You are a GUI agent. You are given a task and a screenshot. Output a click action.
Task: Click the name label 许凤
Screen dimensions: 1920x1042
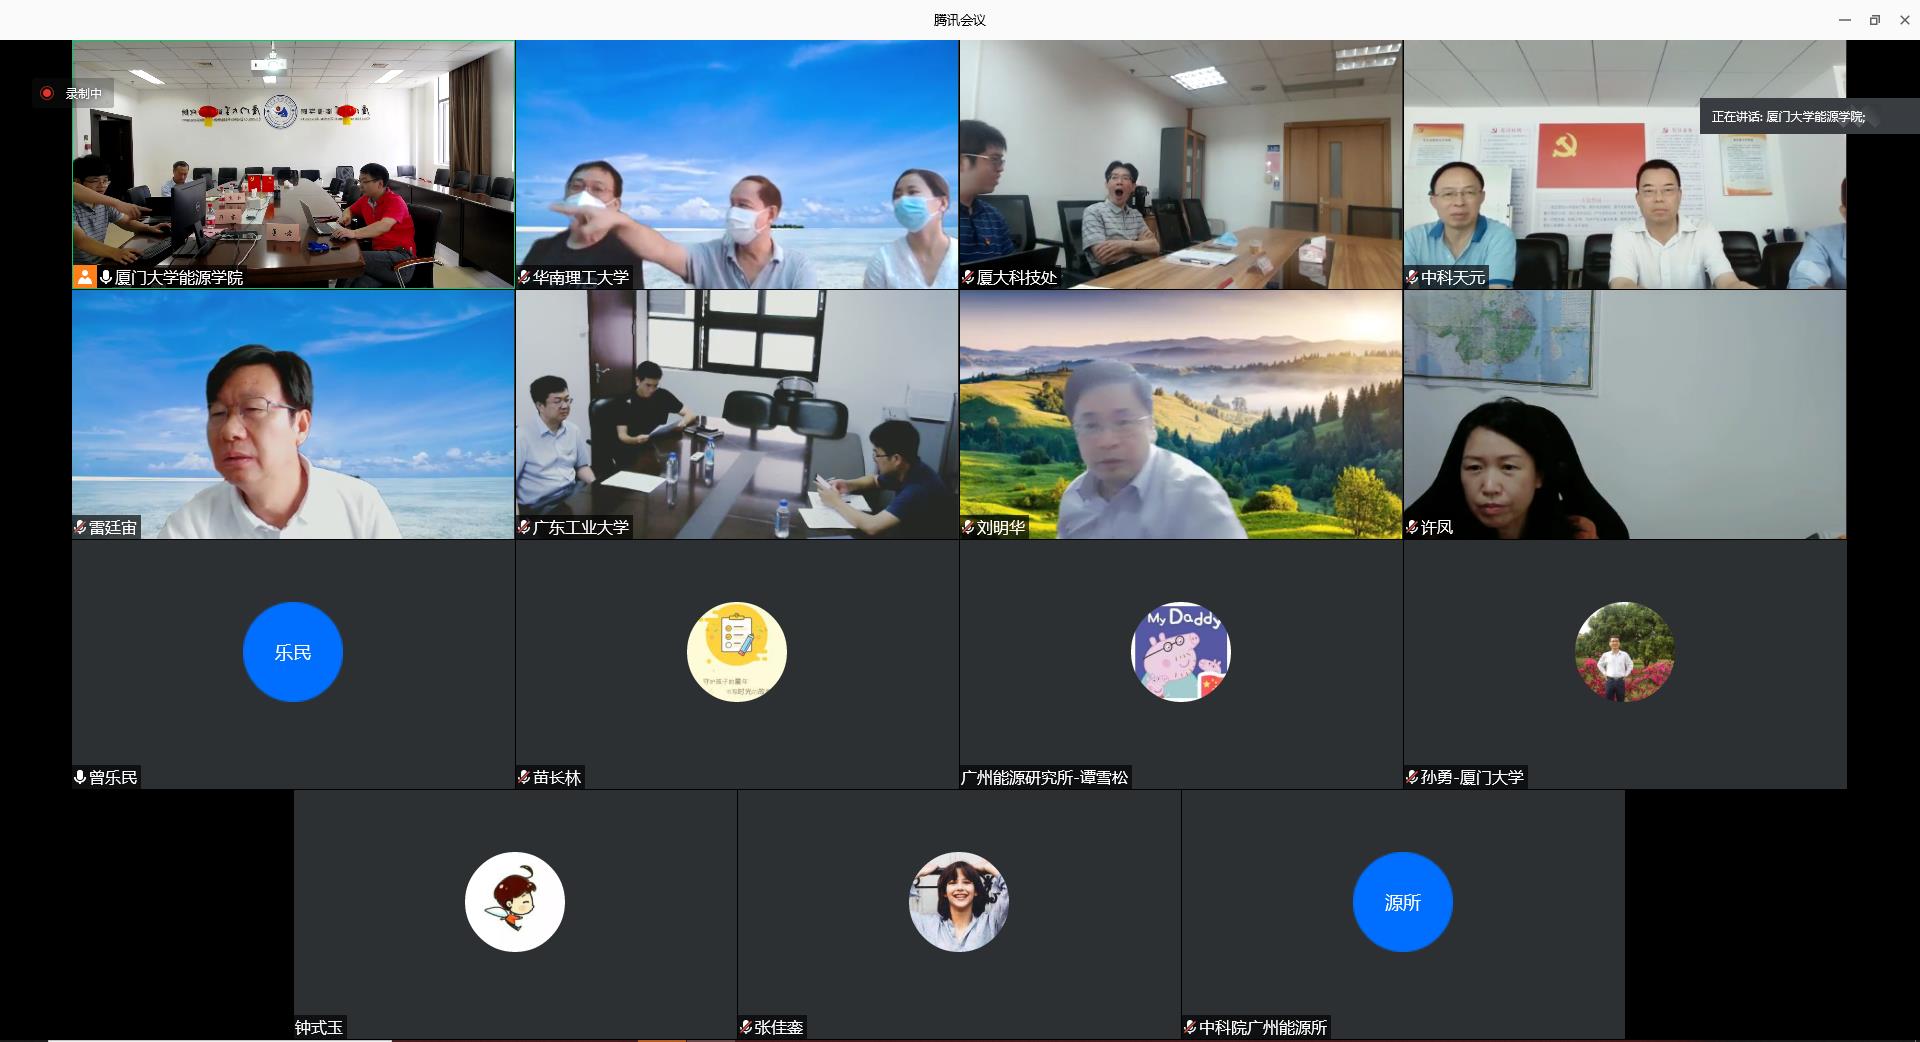[1437, 527]
